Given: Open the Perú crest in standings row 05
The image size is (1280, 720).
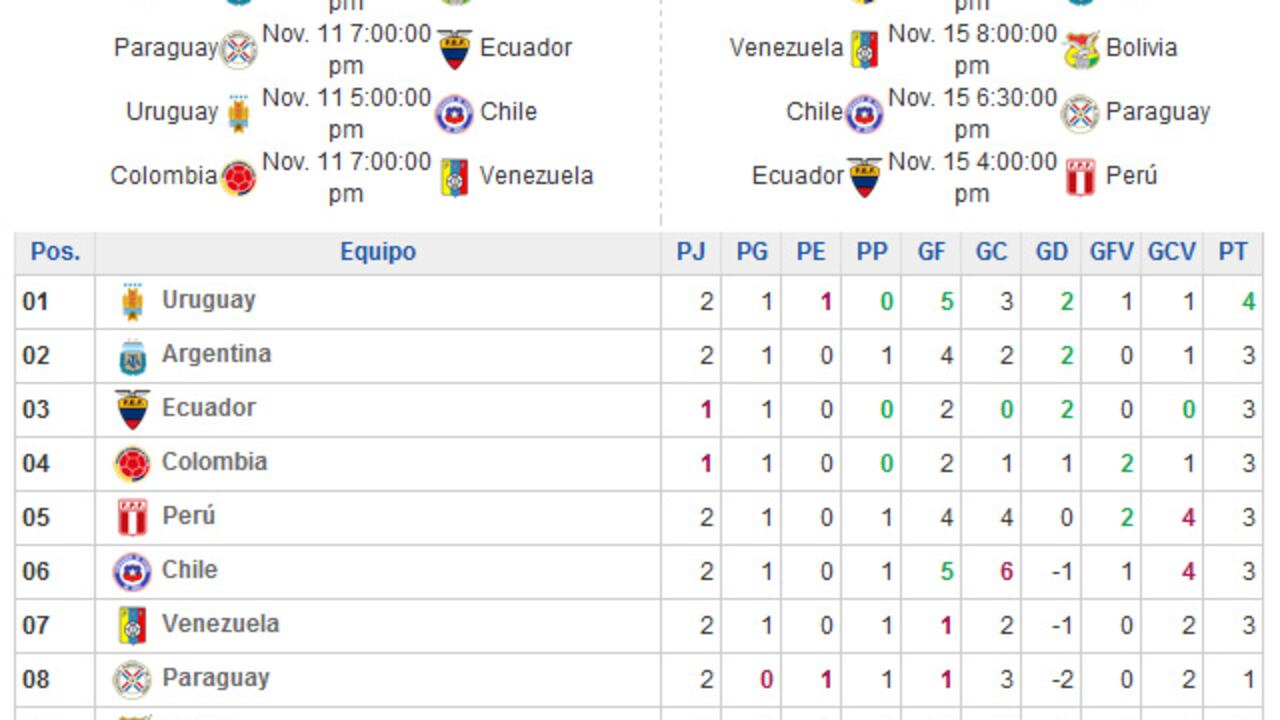Looking at the screenshot, I should click(132, 518).
